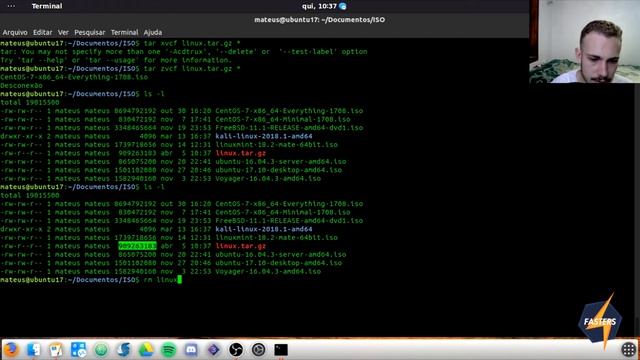This screenshot has width=640, height=360.
Task: Open Discord from the dock
Action: coord(191,349)
